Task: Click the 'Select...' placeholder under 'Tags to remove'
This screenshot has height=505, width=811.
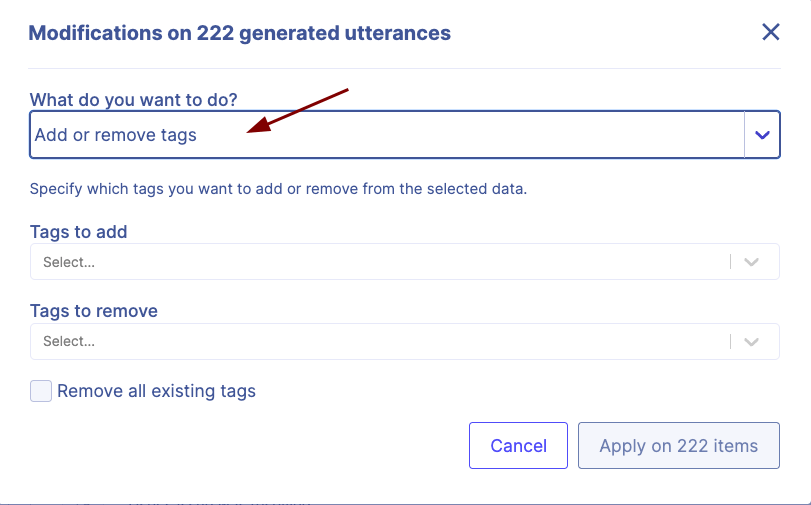Action: pyautogui.click(x=69, y=341)
